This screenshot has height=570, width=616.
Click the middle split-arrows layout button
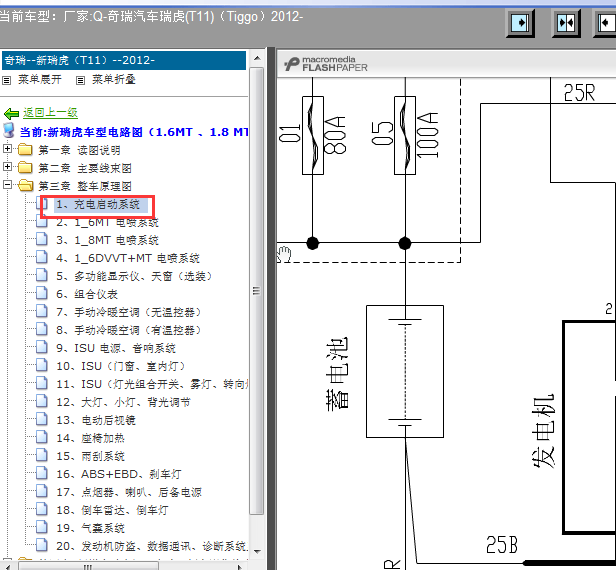point(566,23)
